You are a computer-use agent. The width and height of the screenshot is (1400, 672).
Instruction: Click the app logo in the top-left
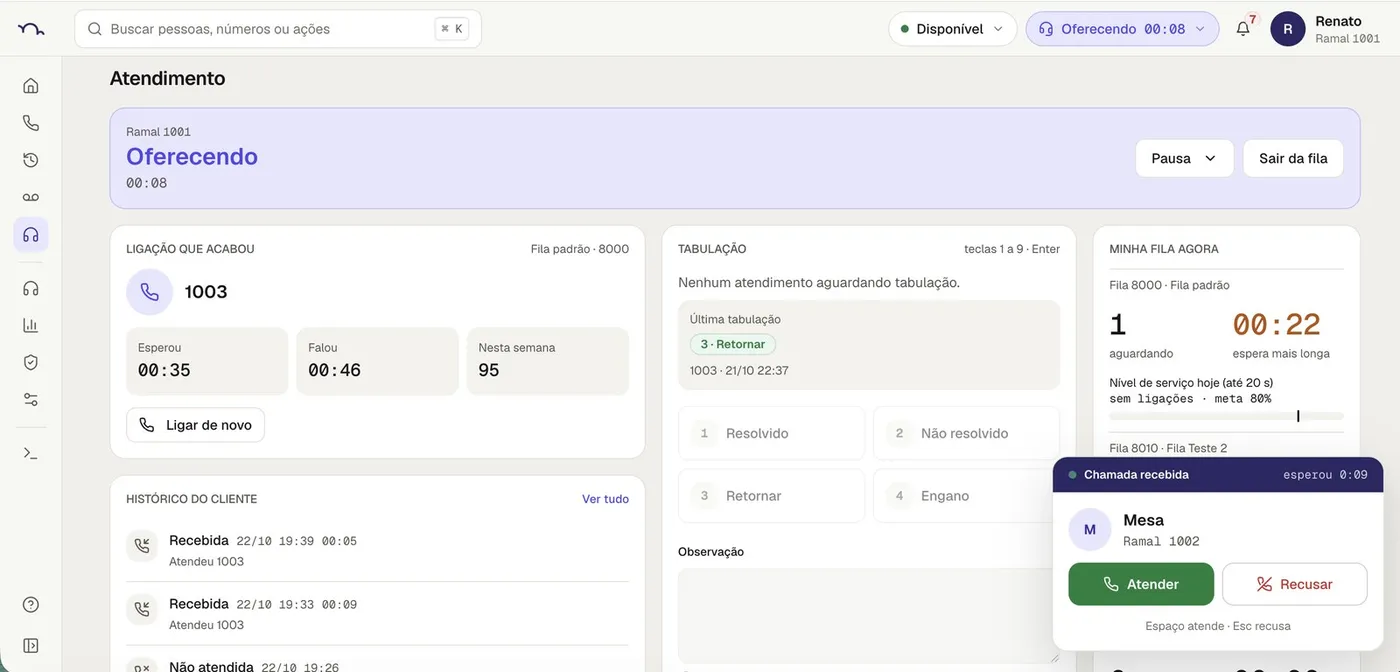31,29
